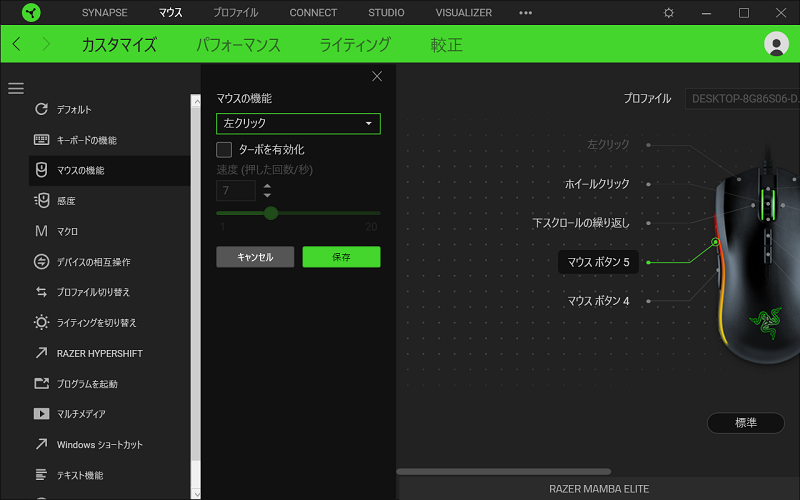Click the RAZER MAMBA ELITE device label
Screen dimensions: 800x500
(x=599, y=489)
